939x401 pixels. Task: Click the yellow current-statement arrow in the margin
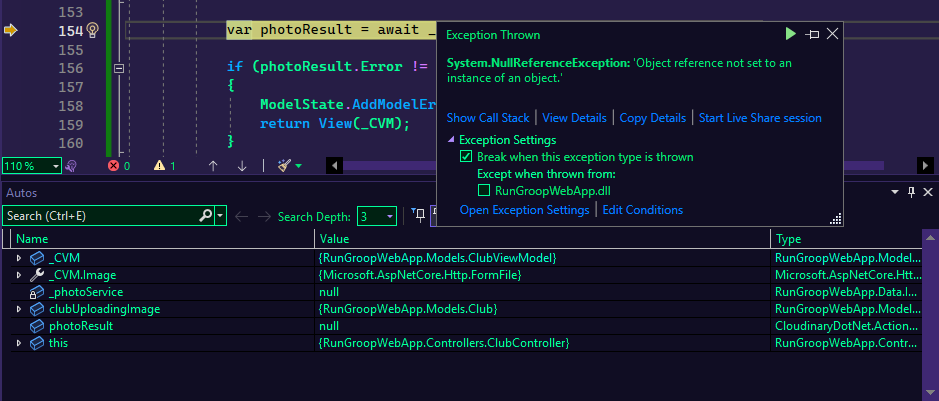[10, 30]
